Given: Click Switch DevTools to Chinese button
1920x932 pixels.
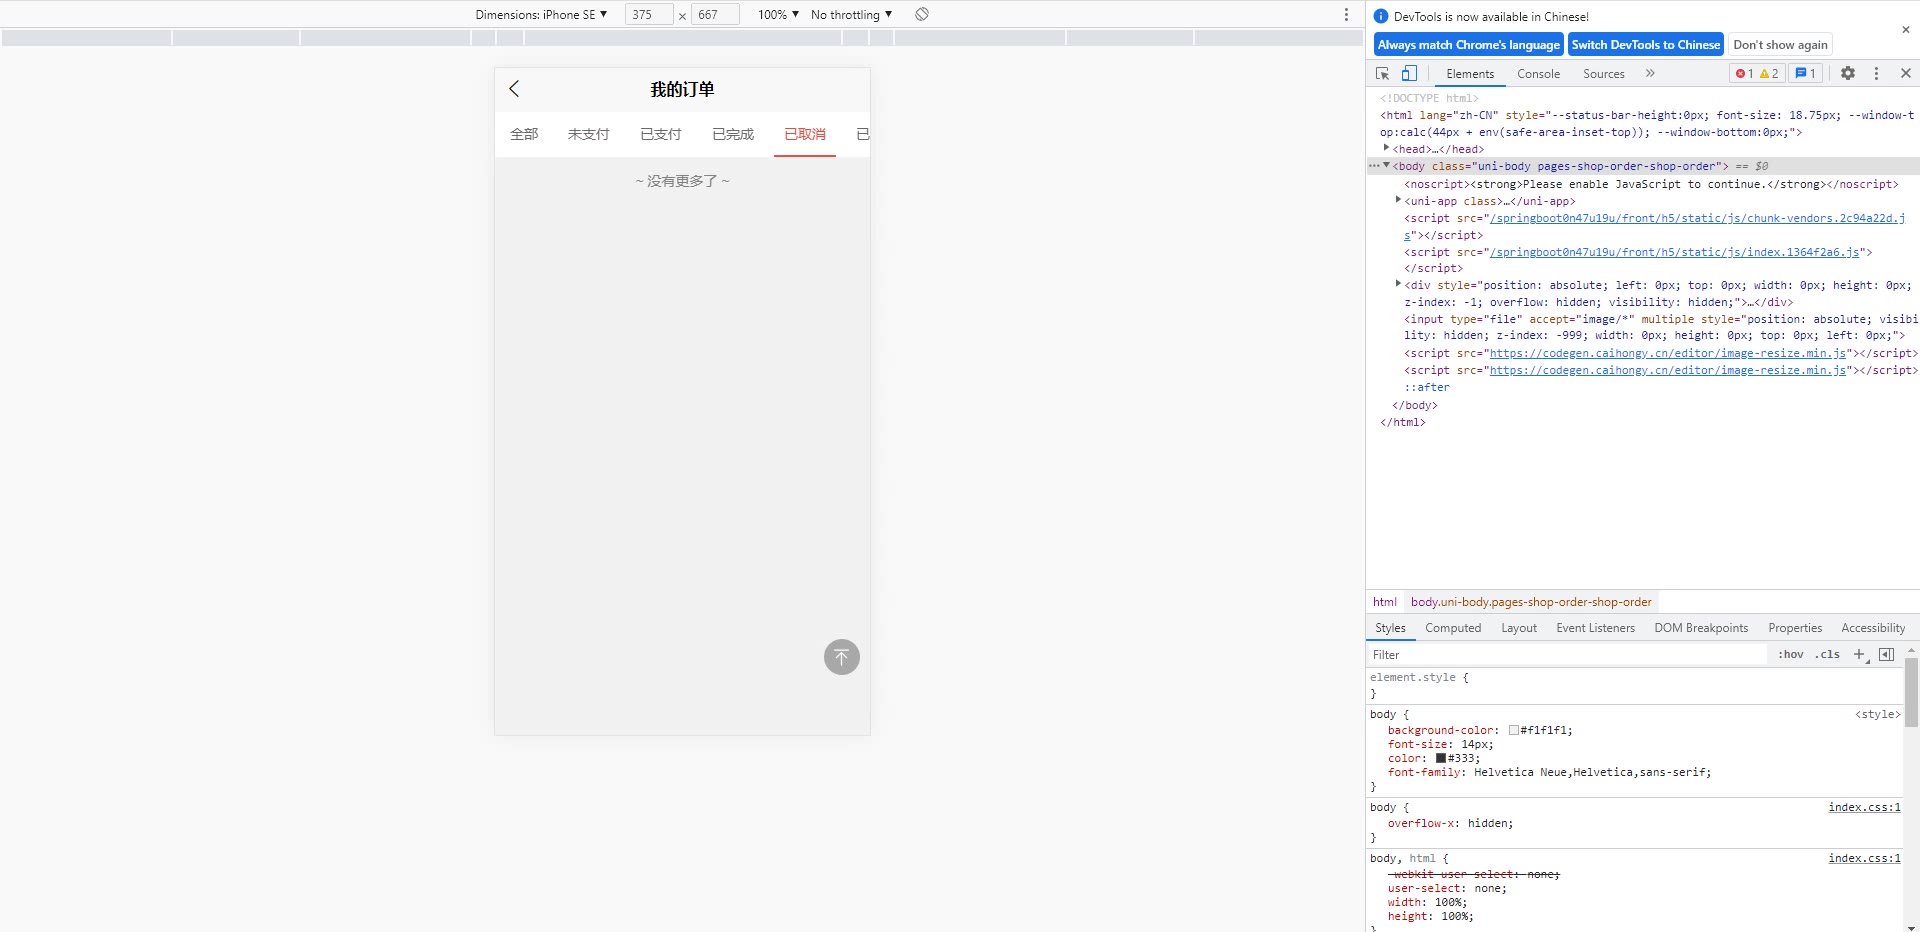Looking at the screenshot, I should tap(1645, 45).
